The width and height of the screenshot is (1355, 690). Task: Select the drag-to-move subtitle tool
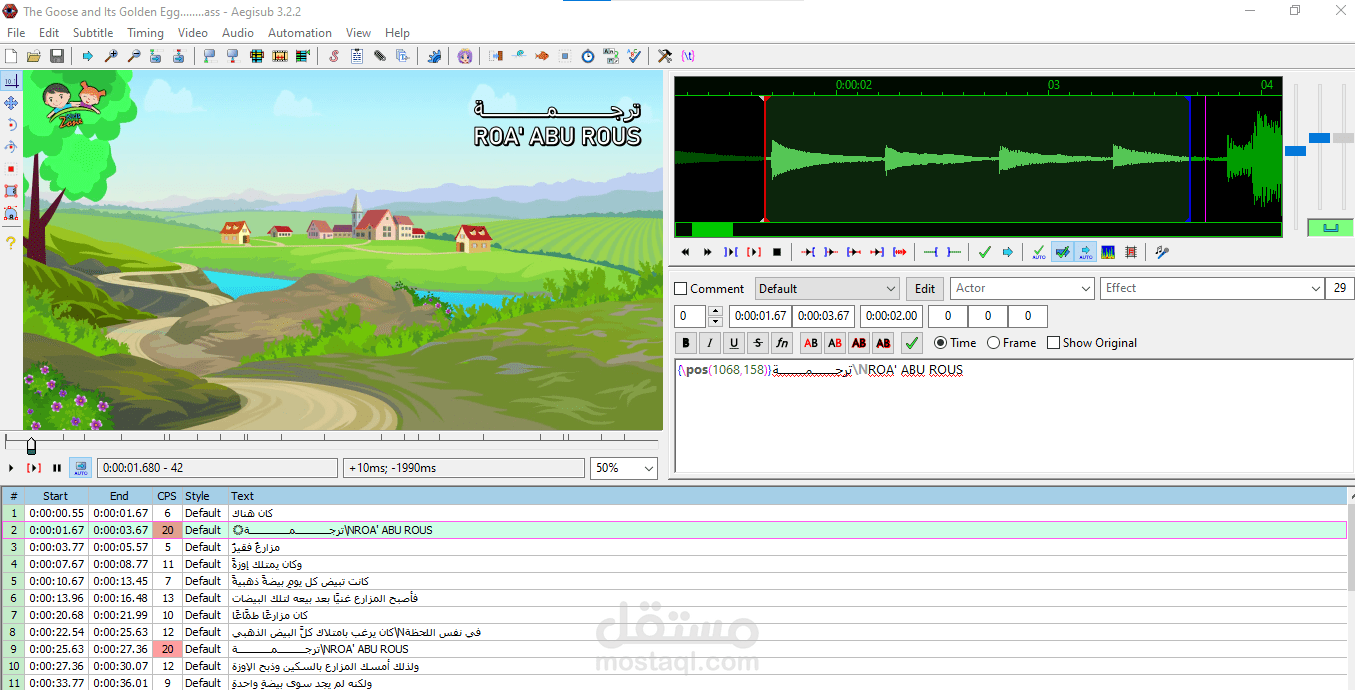(x=11, y=103)
